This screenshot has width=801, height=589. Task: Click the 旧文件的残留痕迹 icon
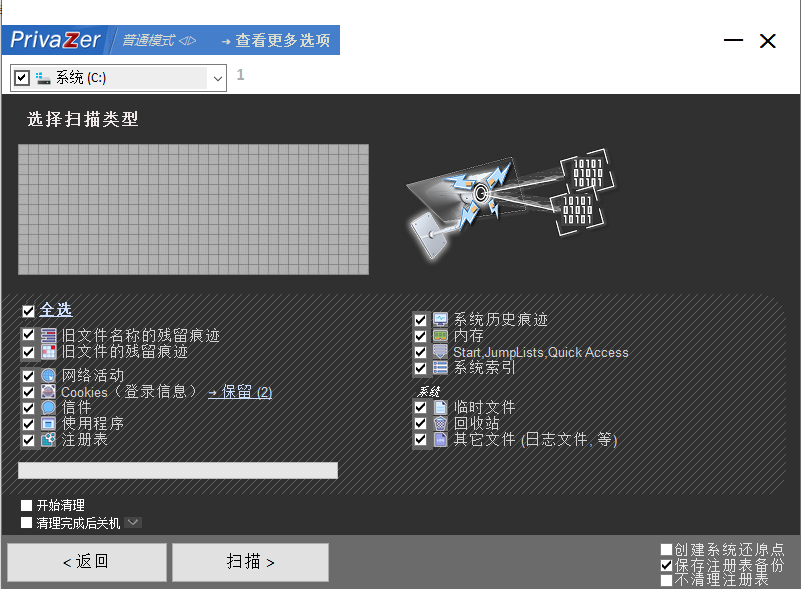coord(49,352)
